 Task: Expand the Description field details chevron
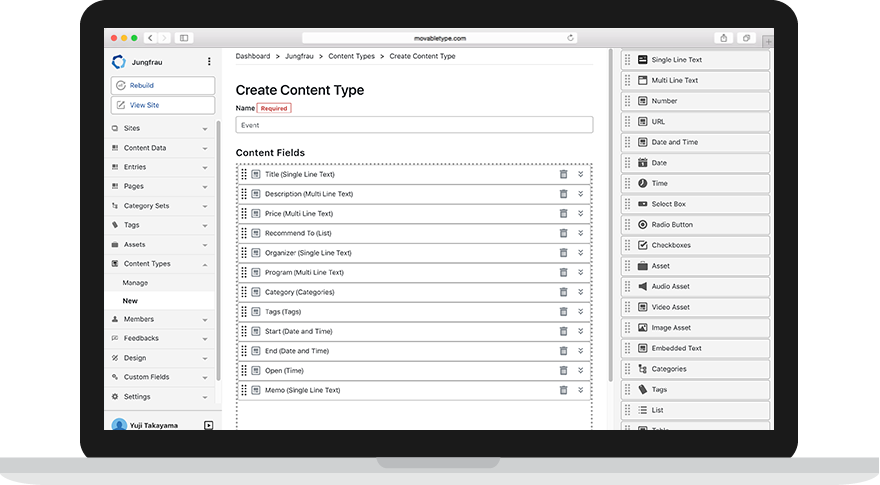[x=581, y=194]
